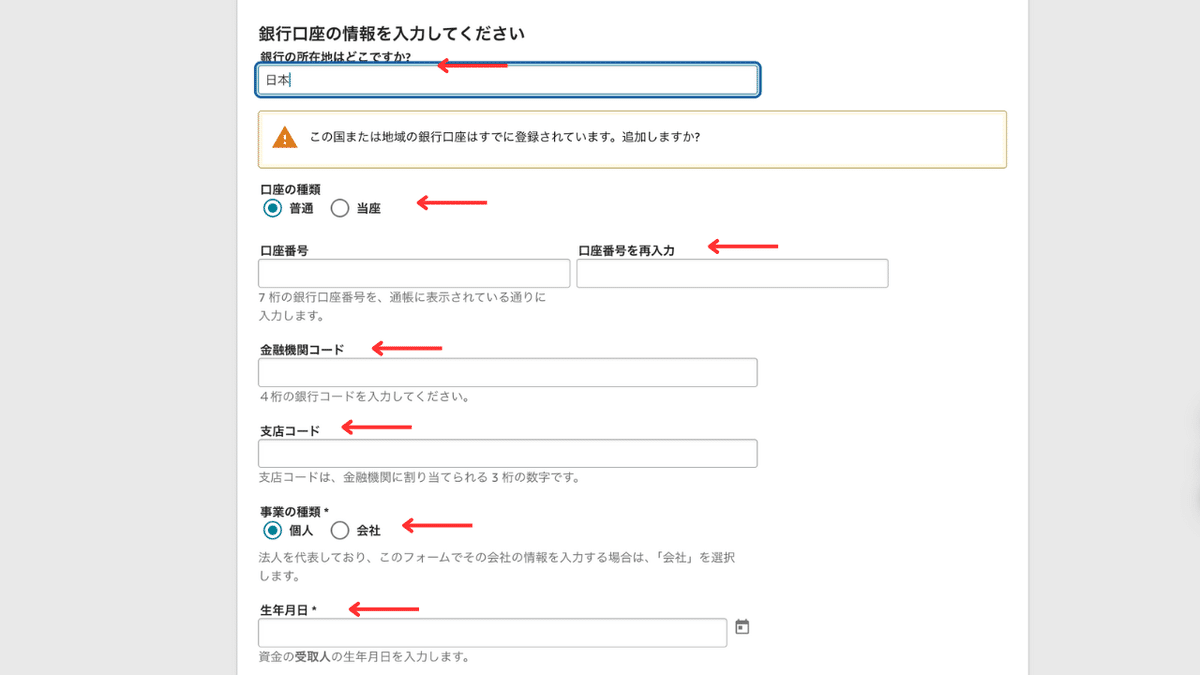Click the 金融機関コード input field
This screenshot has width=1200, height=675.
pyautogui.click(x=507, y=372)
